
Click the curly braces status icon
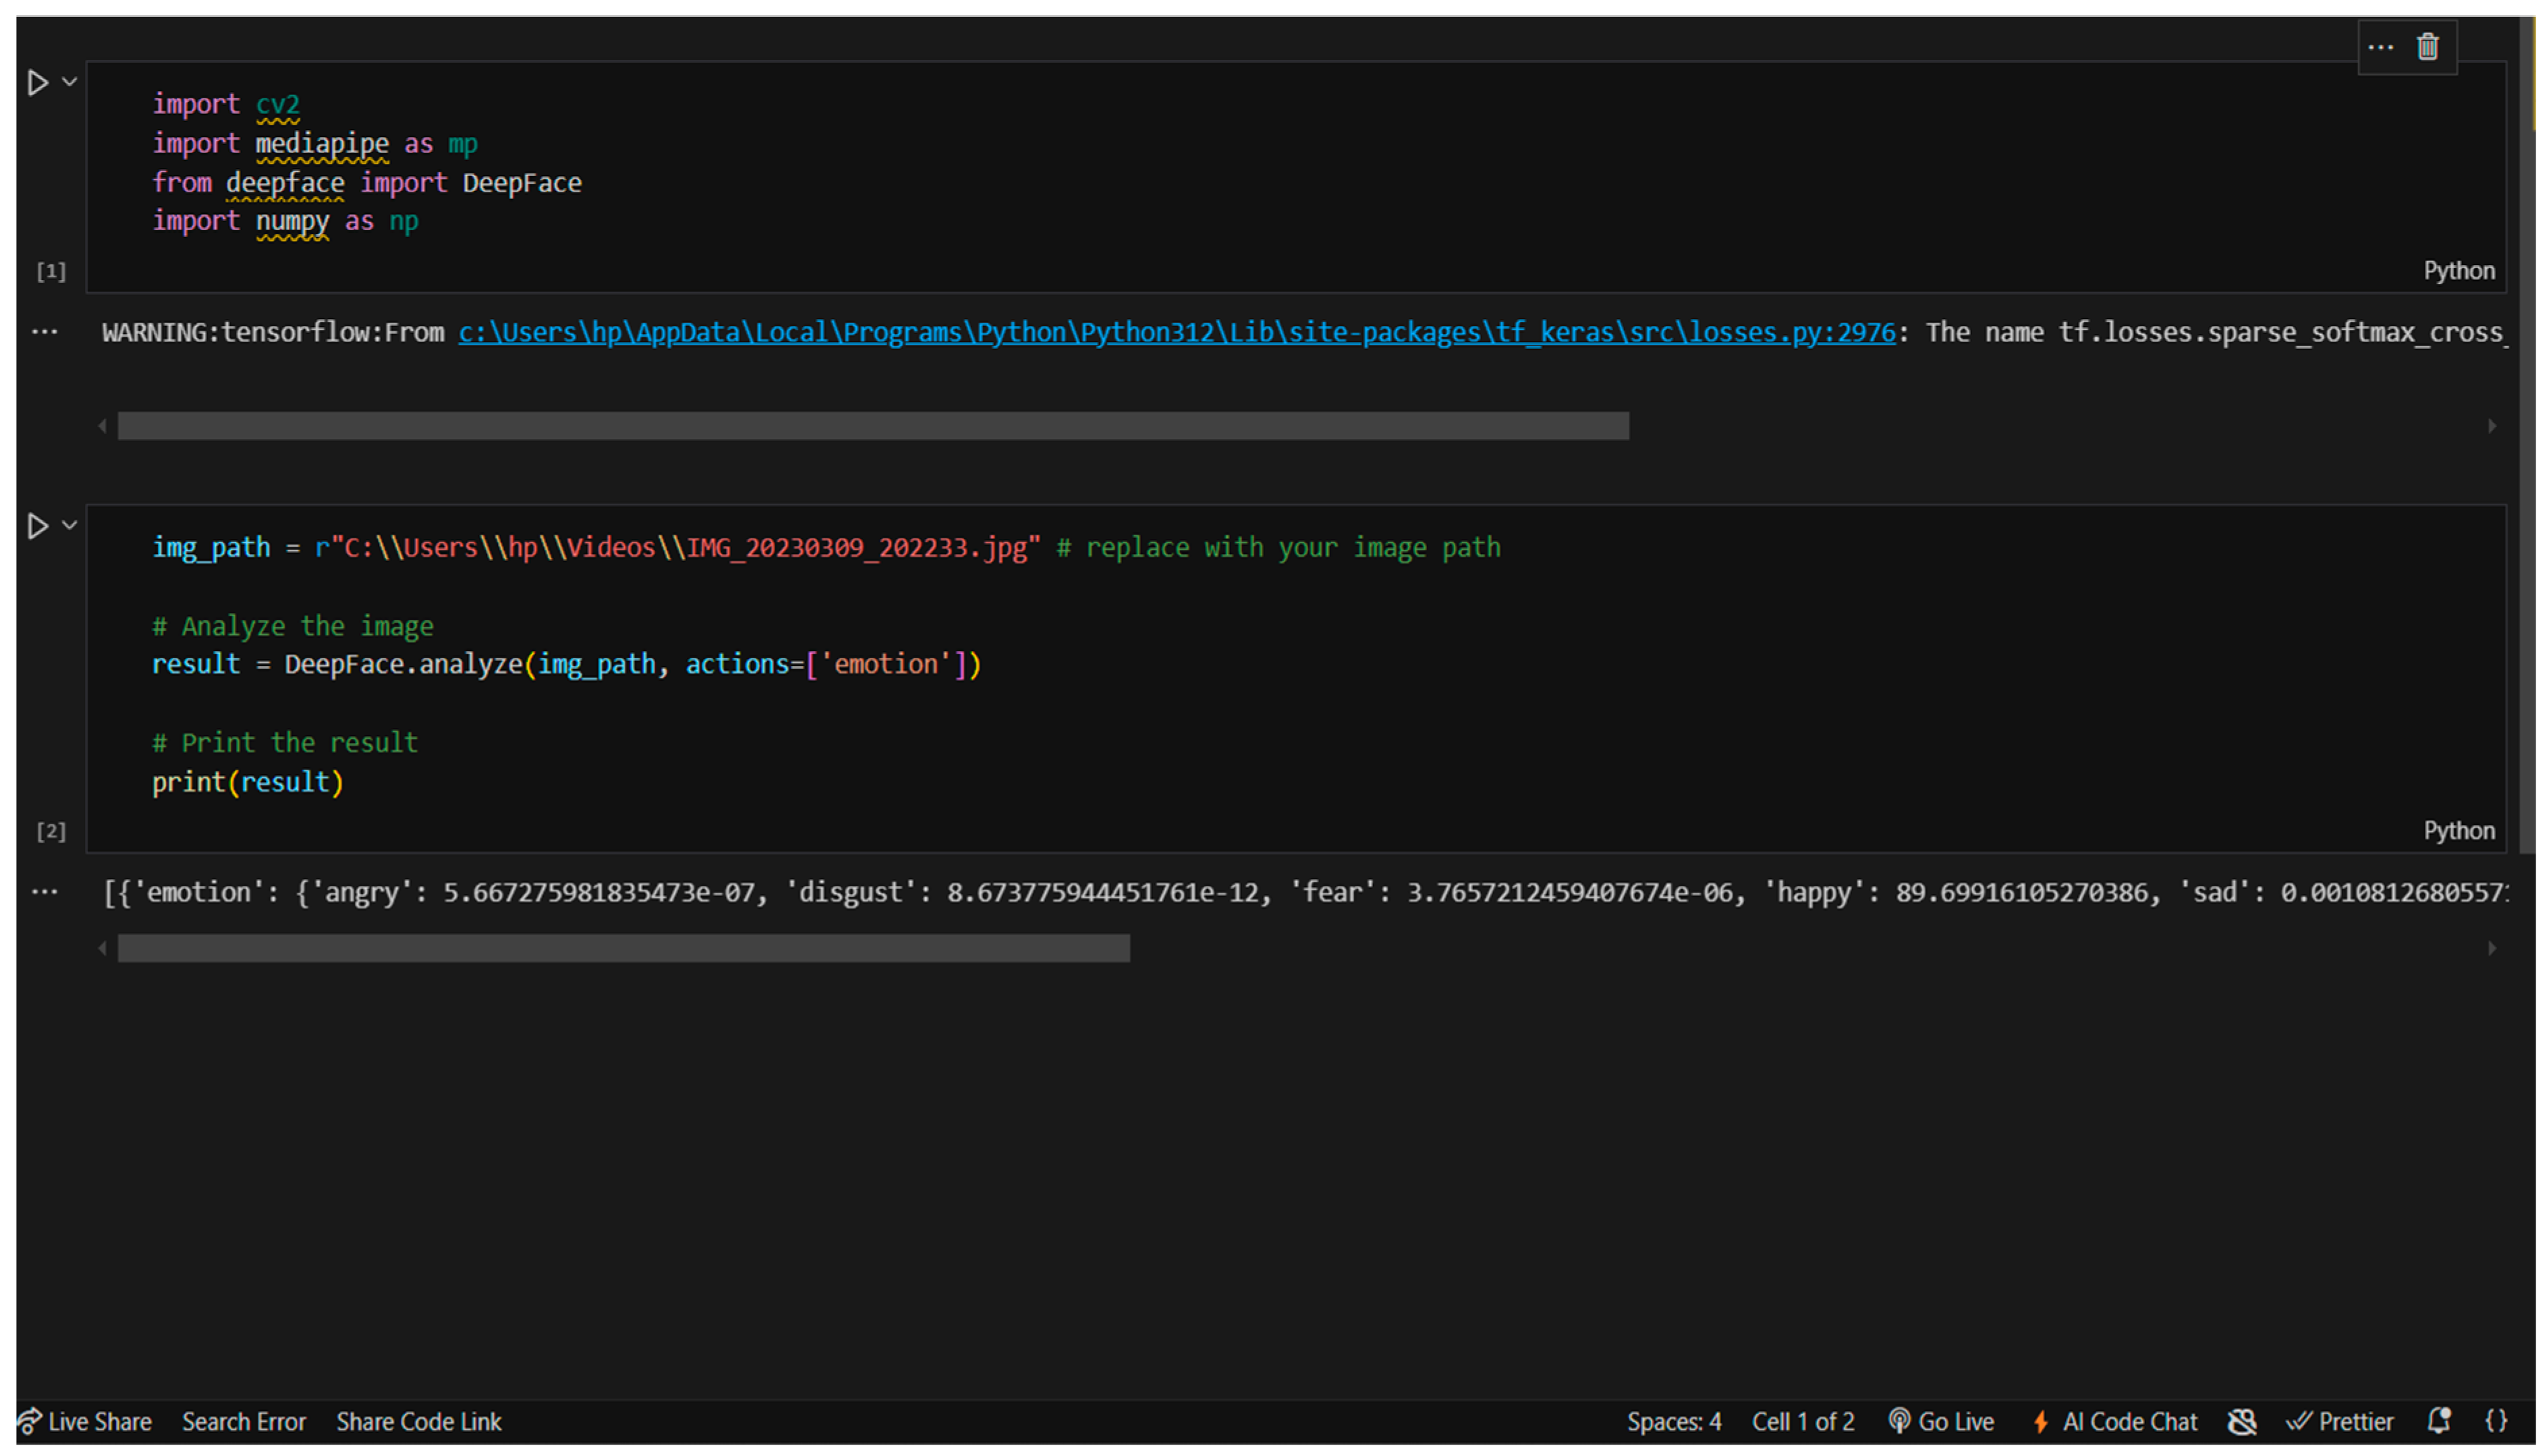click(2496, 1421)
